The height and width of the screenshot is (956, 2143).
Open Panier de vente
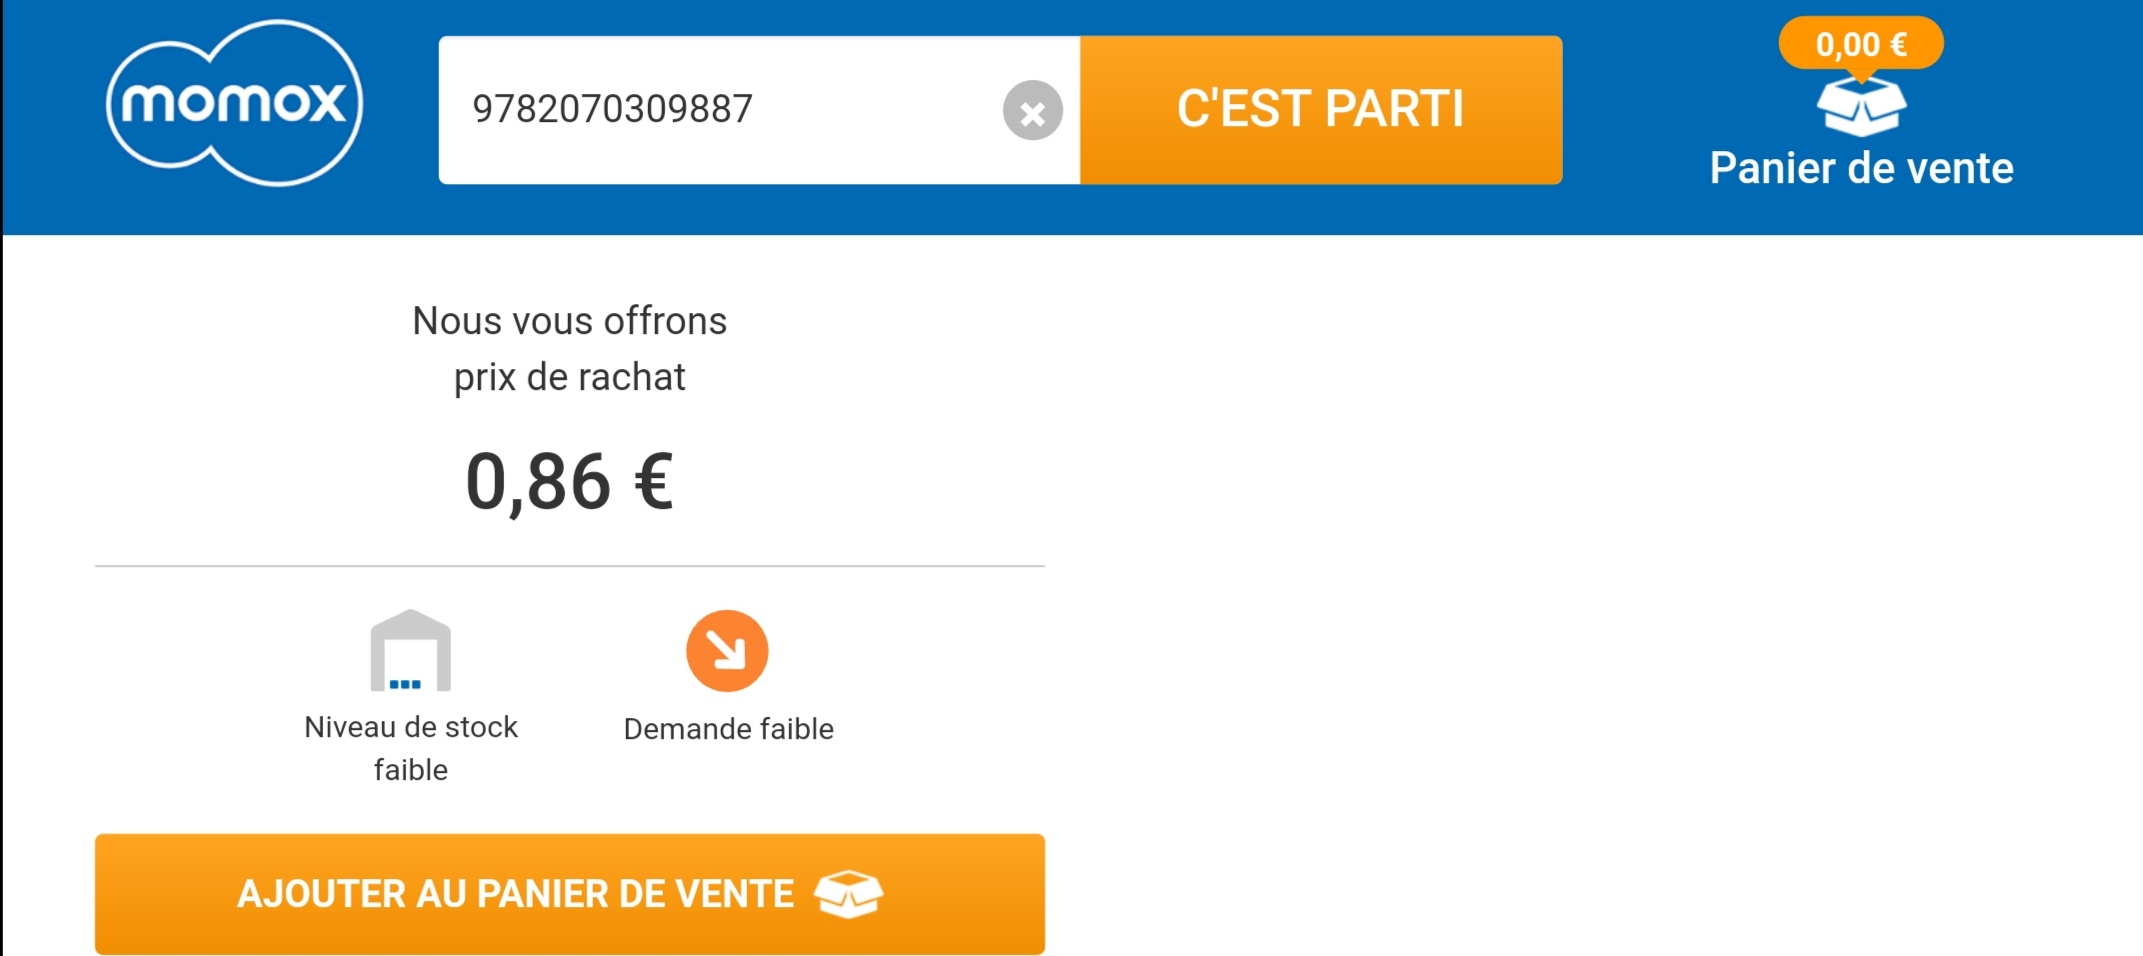click(1862, 167)
